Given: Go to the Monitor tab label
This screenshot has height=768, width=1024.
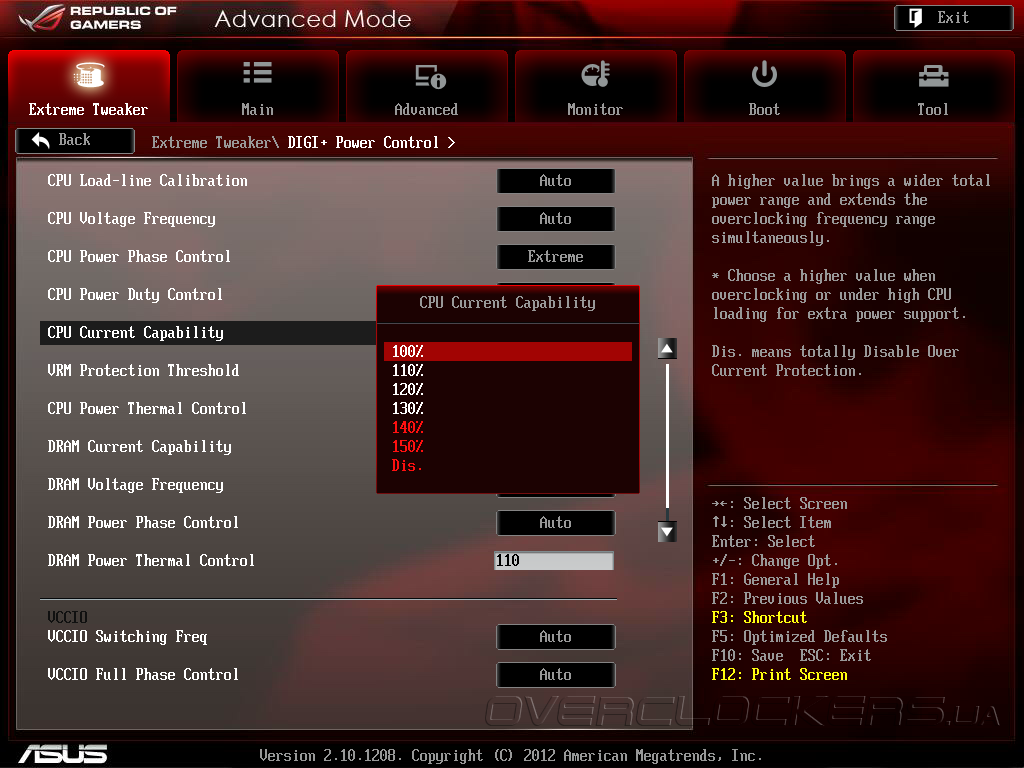Looking at the screenshot, I should tap(595, 110).
